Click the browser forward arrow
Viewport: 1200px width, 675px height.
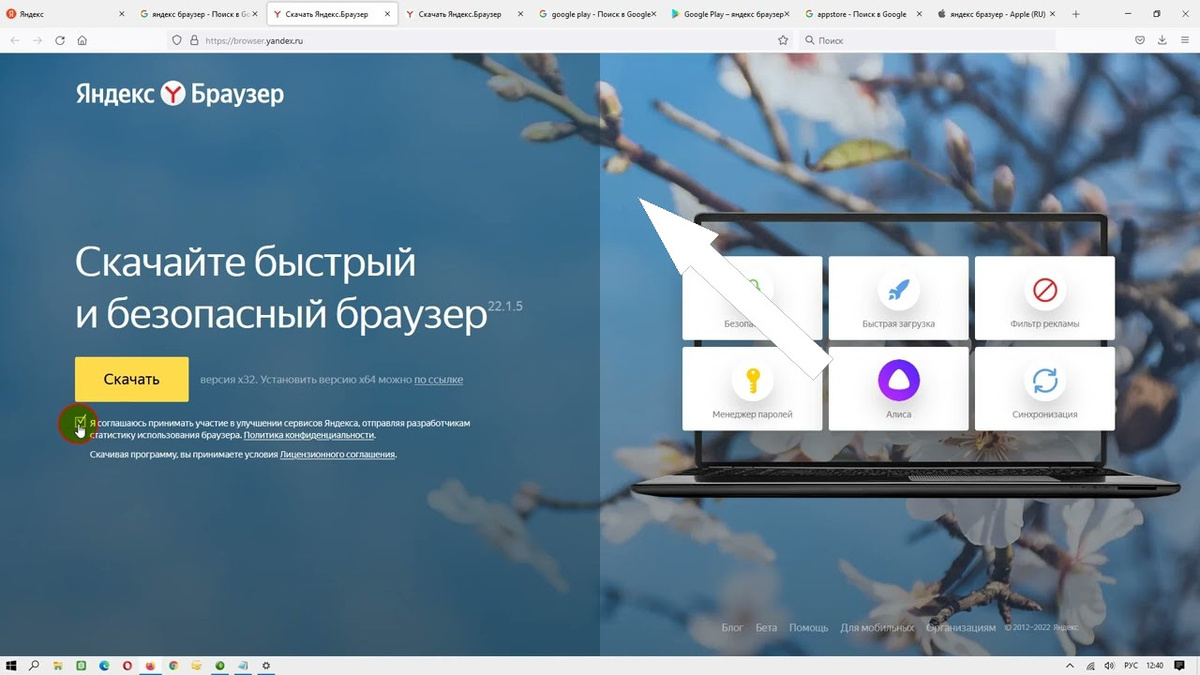(38, 40)
